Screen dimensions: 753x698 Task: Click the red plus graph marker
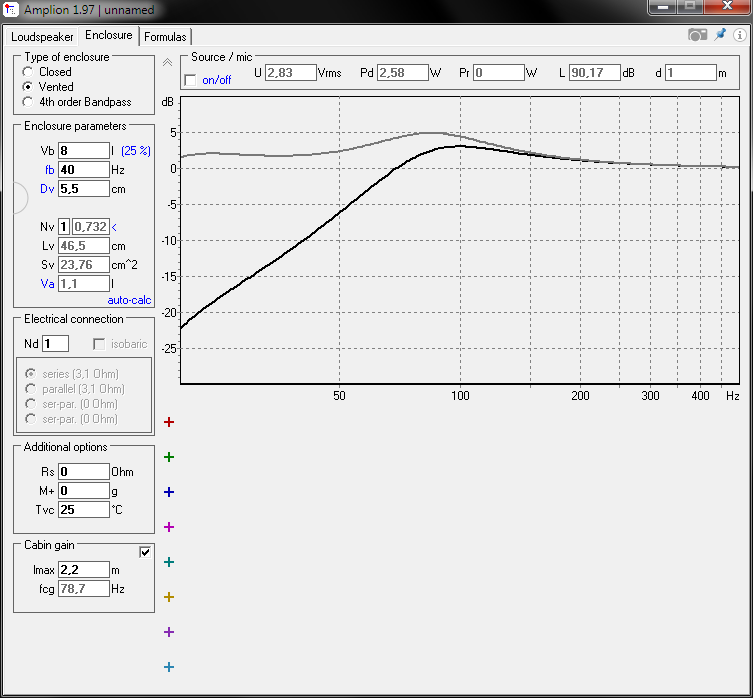tap(169, 422)
